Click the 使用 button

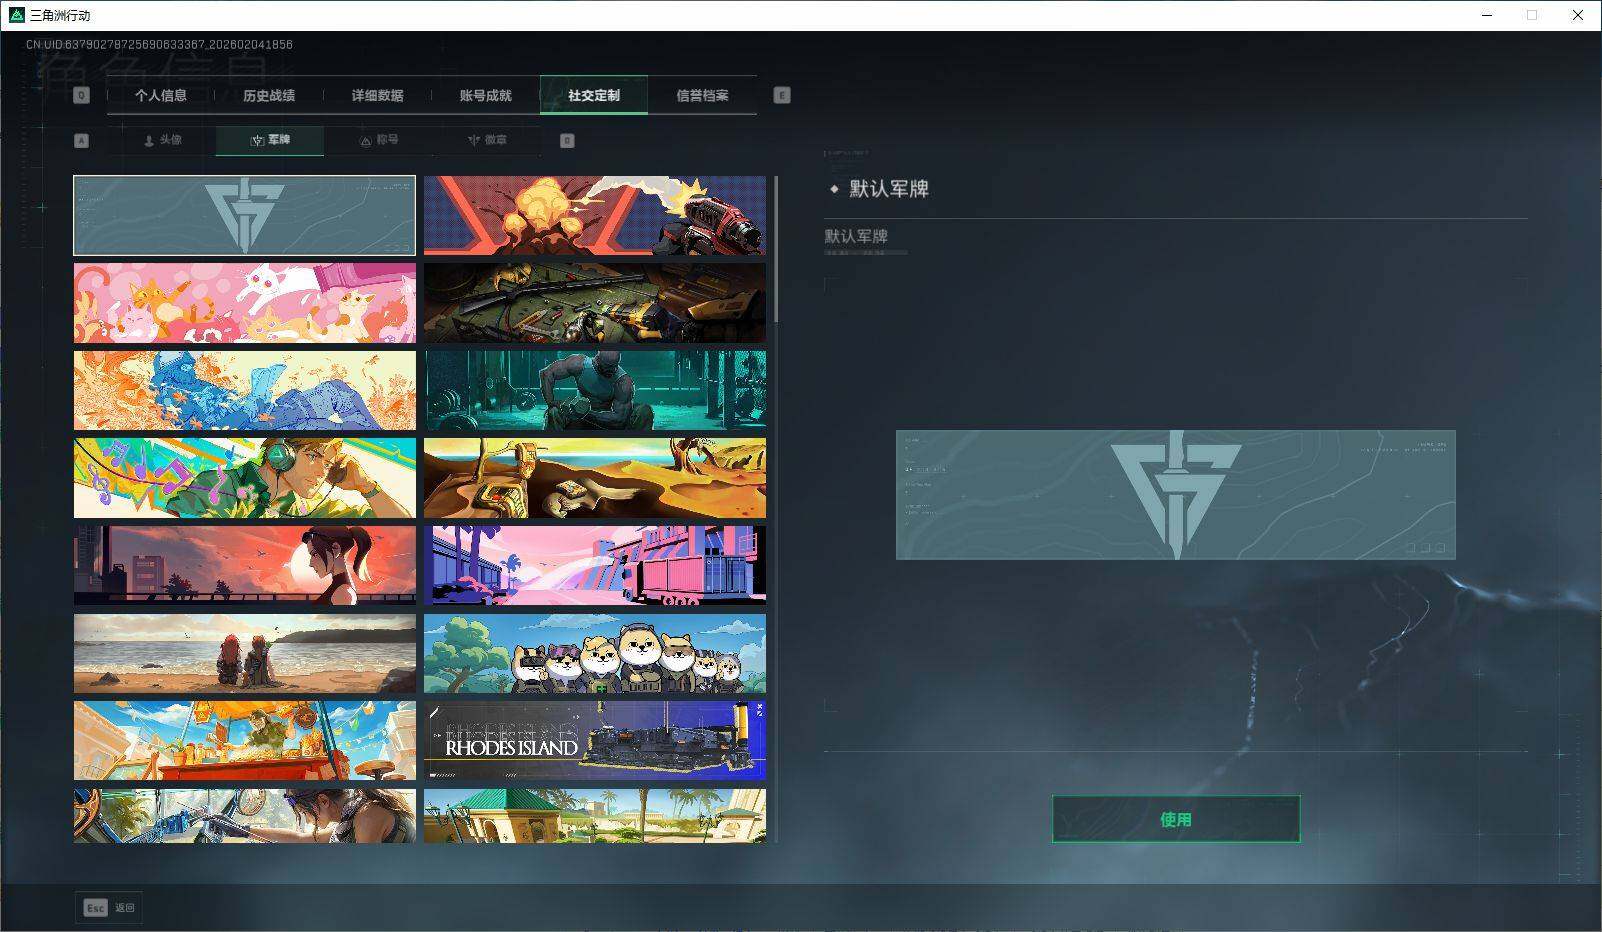tap(1176, 819)
